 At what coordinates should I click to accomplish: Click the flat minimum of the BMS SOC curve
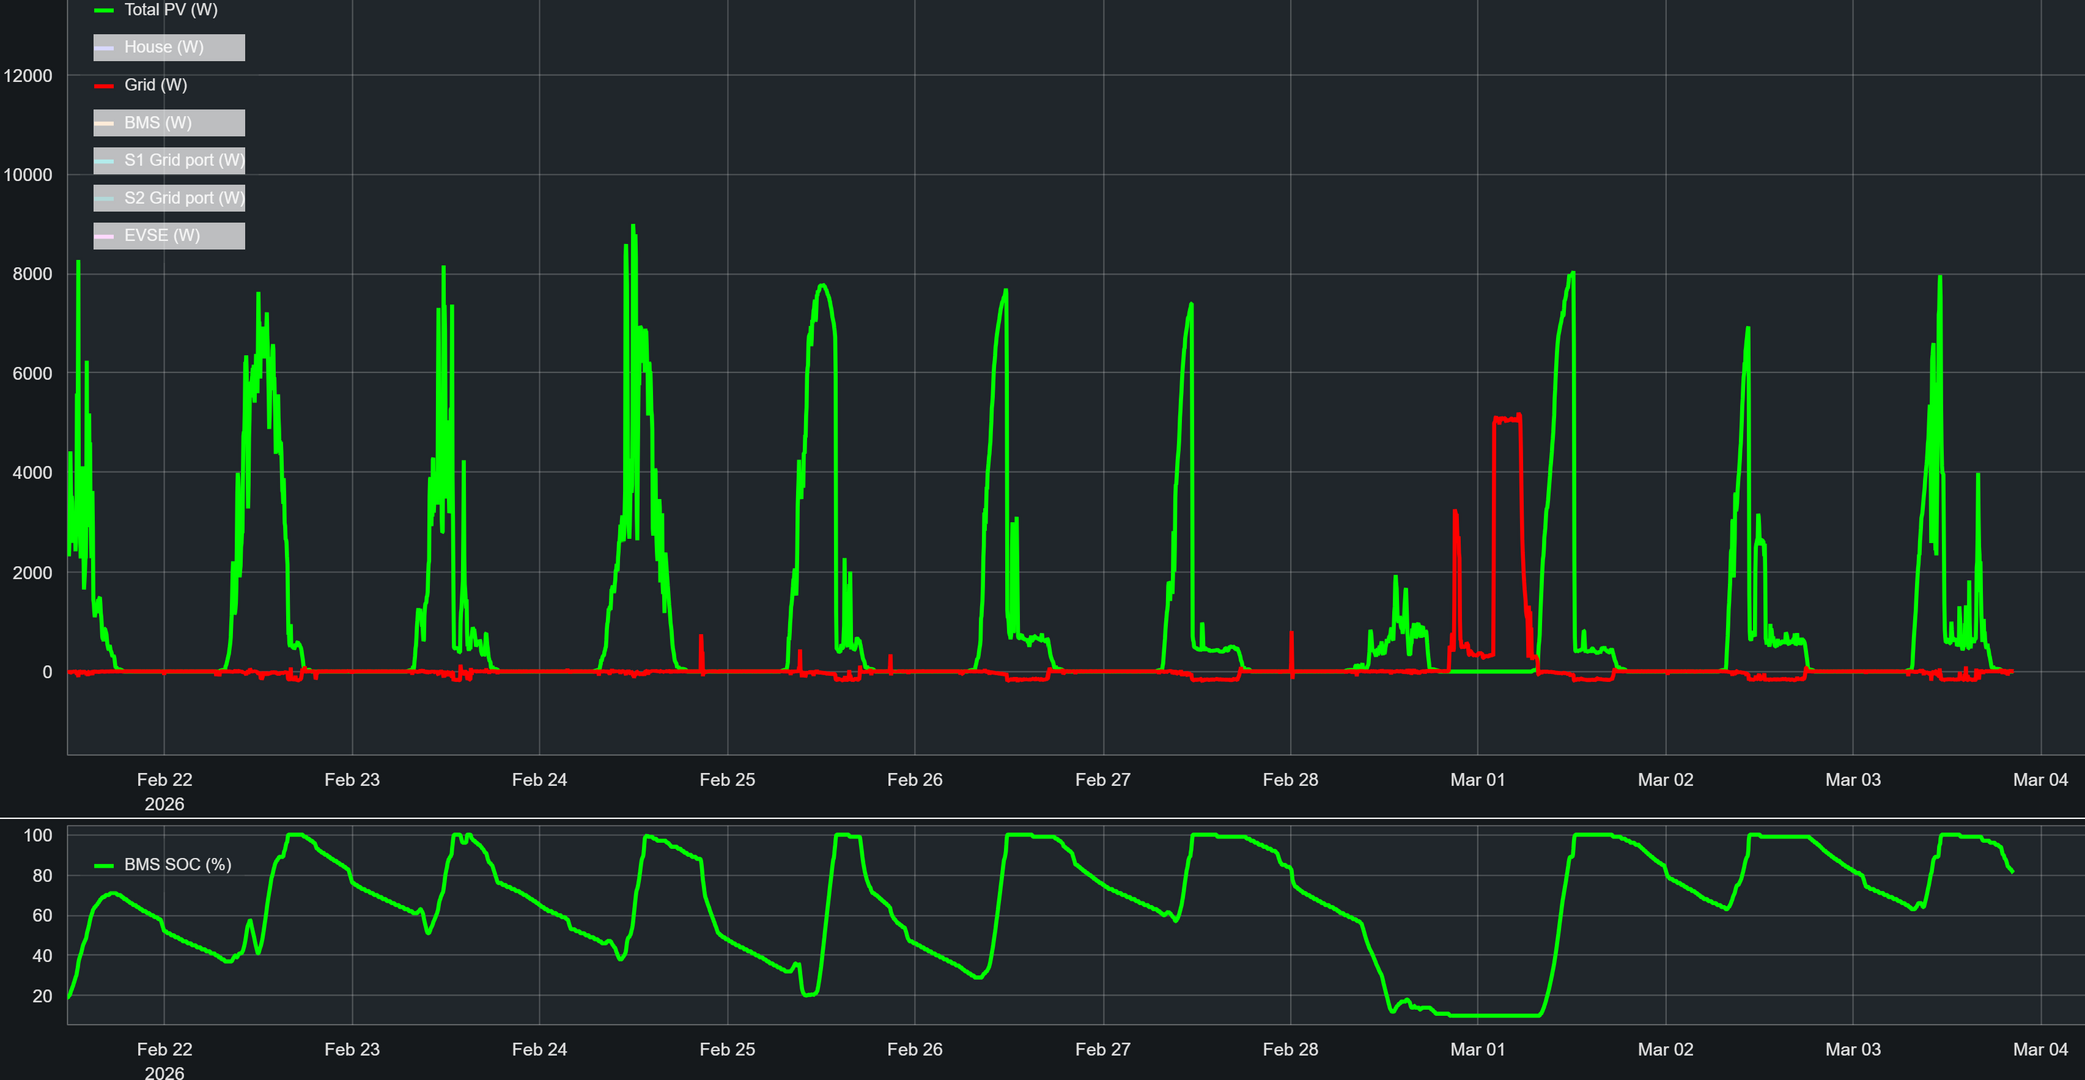tap(1495, 1015)
